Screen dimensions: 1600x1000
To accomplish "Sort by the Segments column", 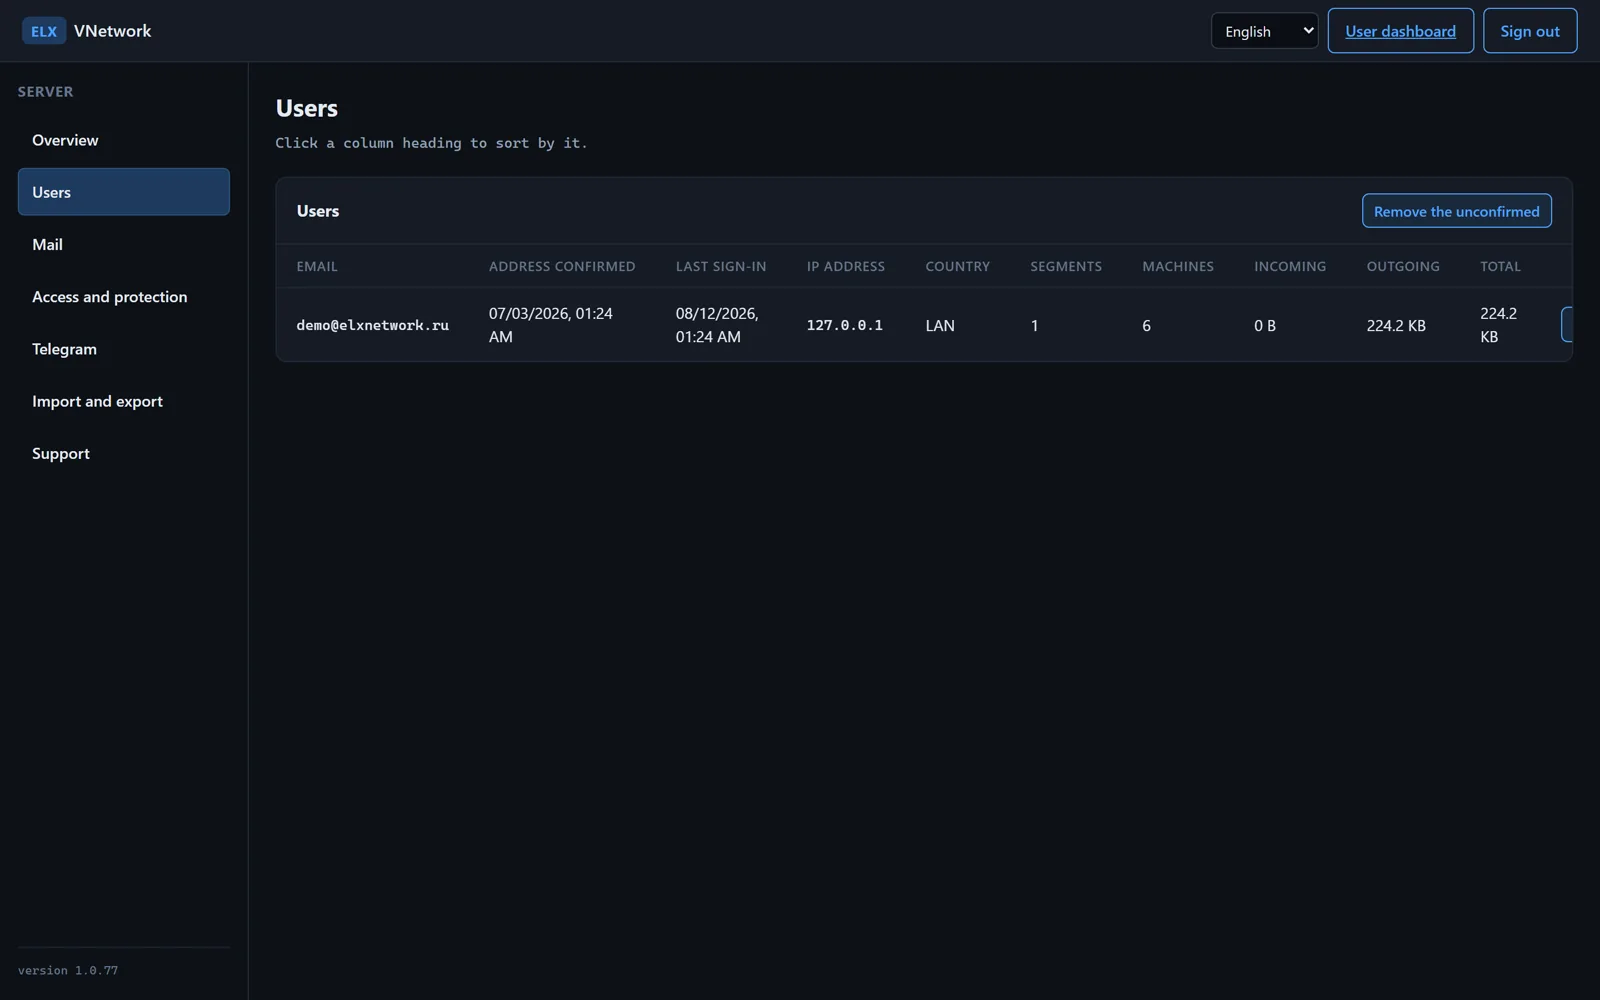I will [1066, 266].
